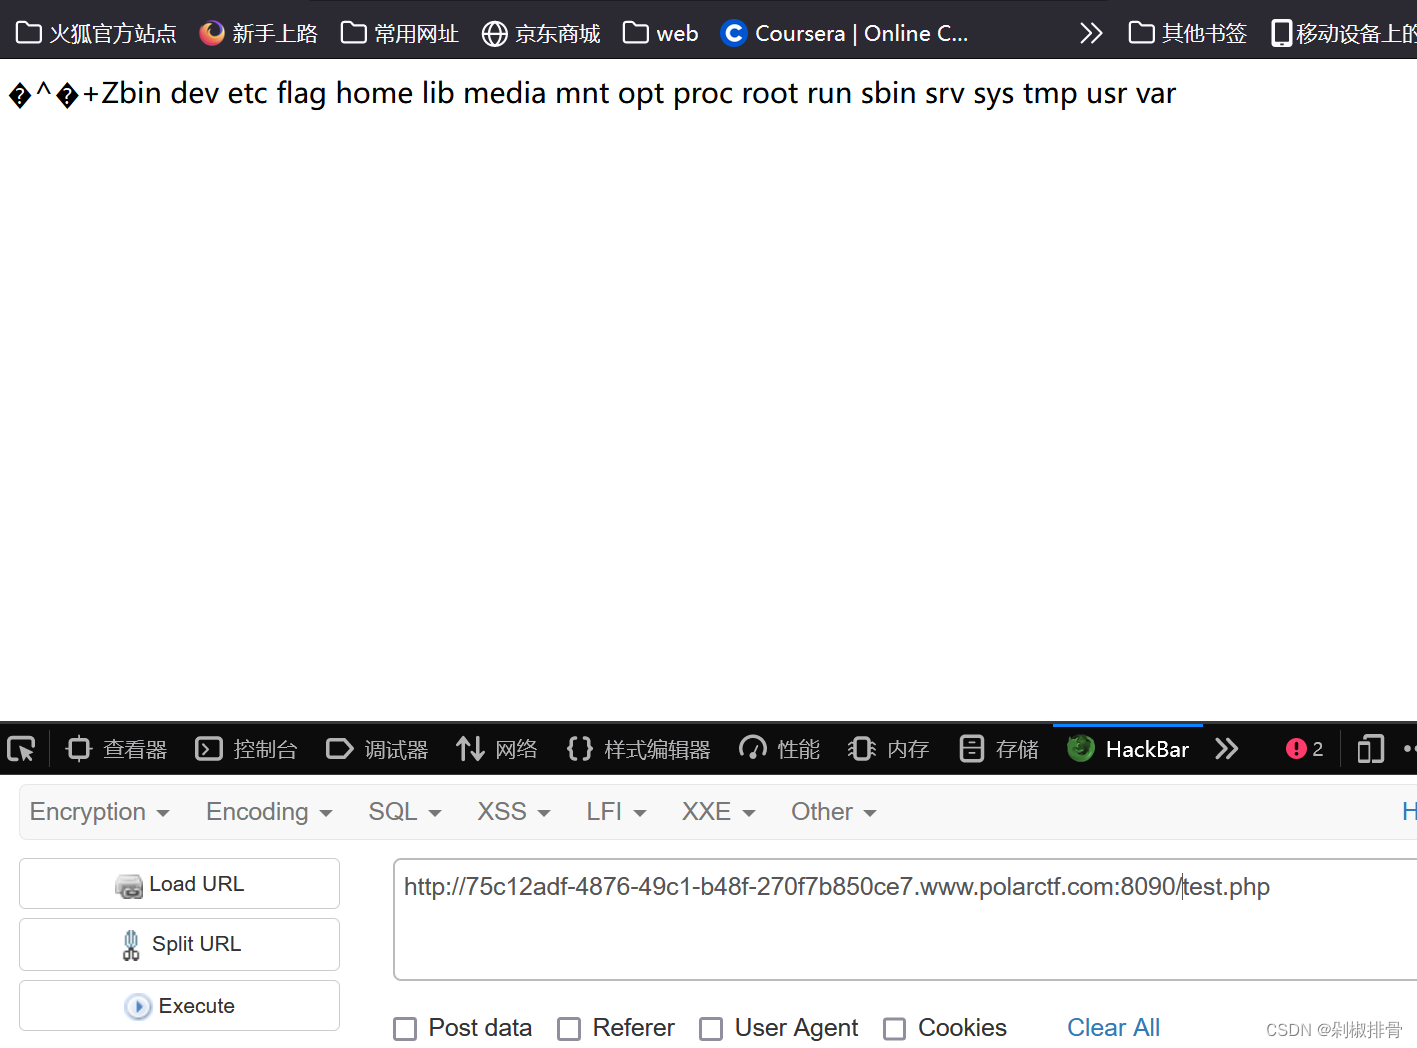Enable the Post data checkbox

406,1028
